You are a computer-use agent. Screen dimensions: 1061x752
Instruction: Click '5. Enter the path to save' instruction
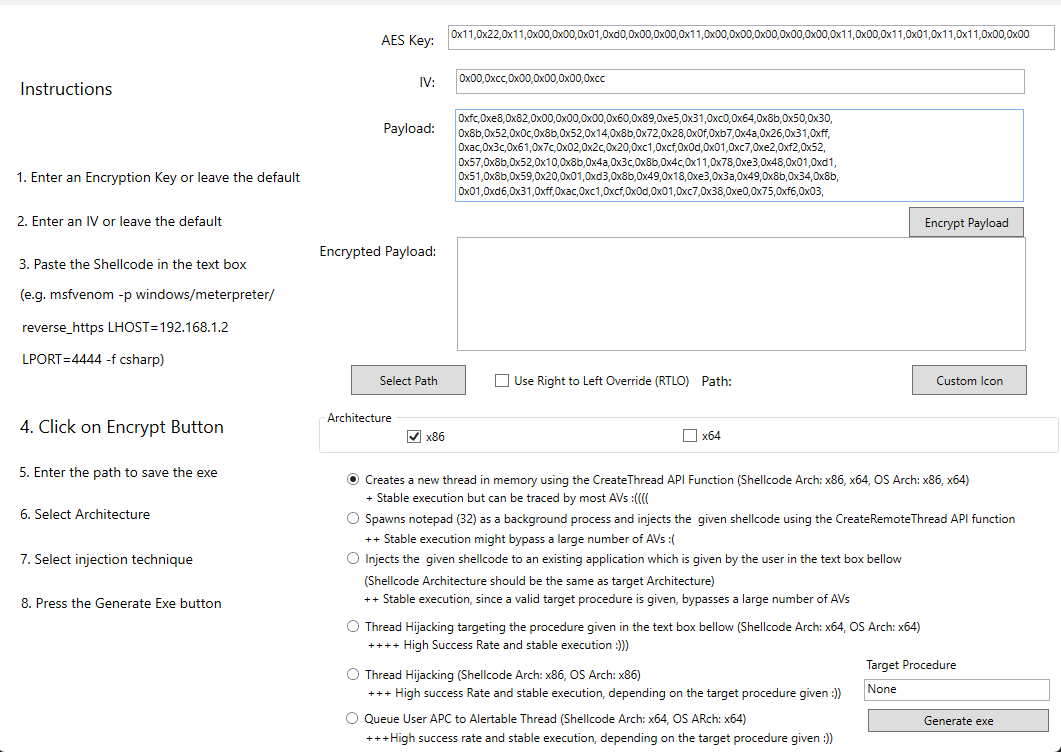[118, 472]
